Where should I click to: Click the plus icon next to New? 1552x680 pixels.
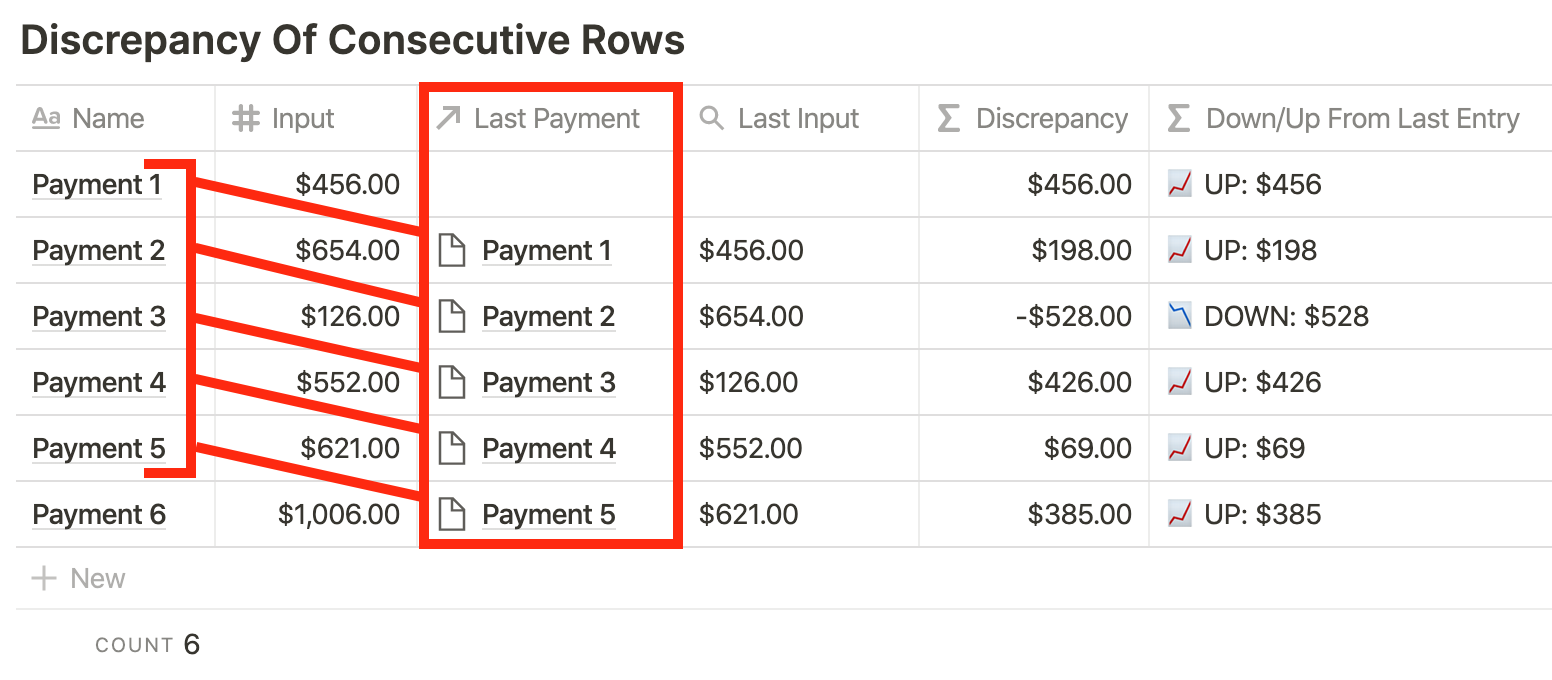44,578
